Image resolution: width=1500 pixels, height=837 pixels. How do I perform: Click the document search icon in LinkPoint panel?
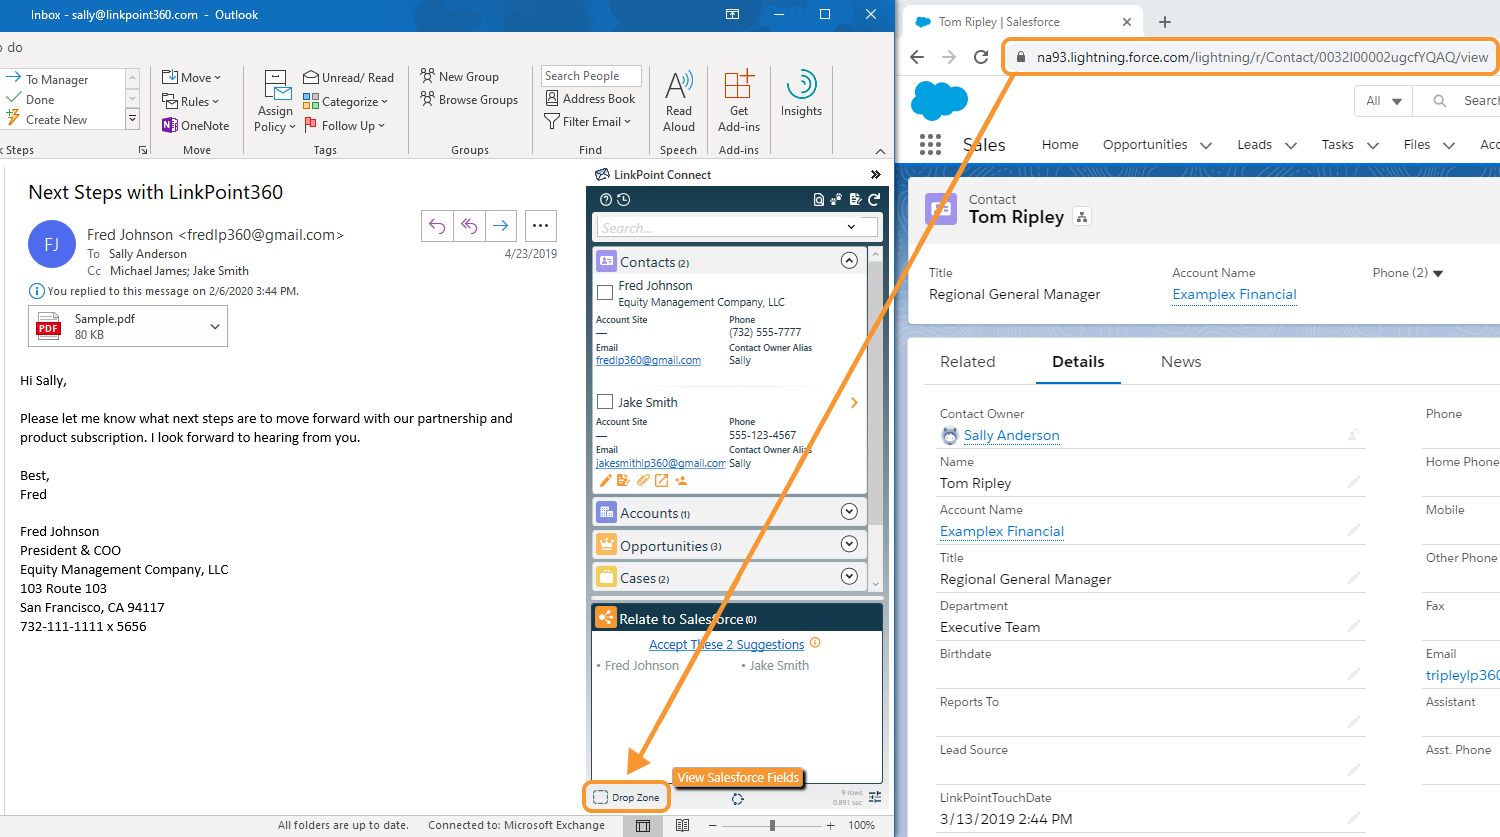coord(819,199)
